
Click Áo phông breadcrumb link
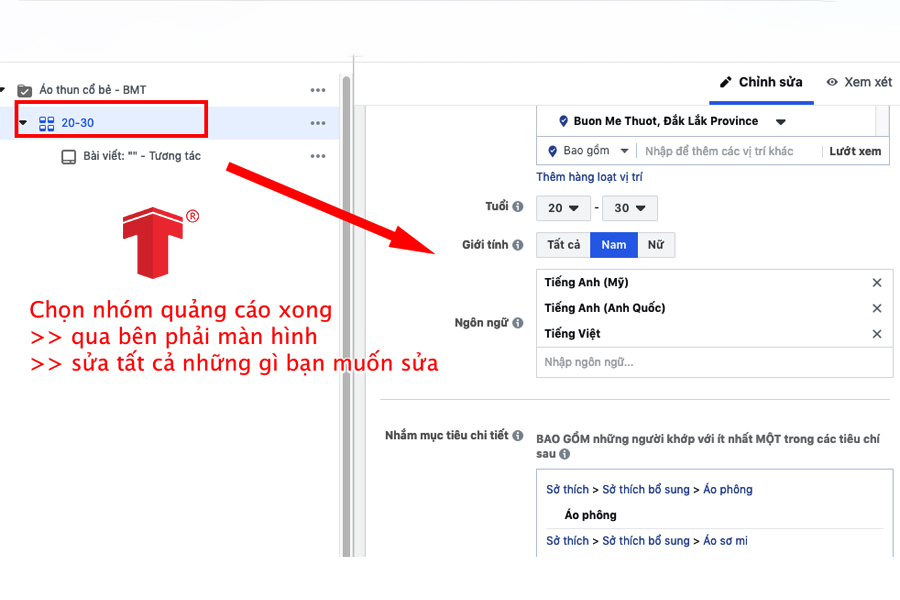coord(728,489)
